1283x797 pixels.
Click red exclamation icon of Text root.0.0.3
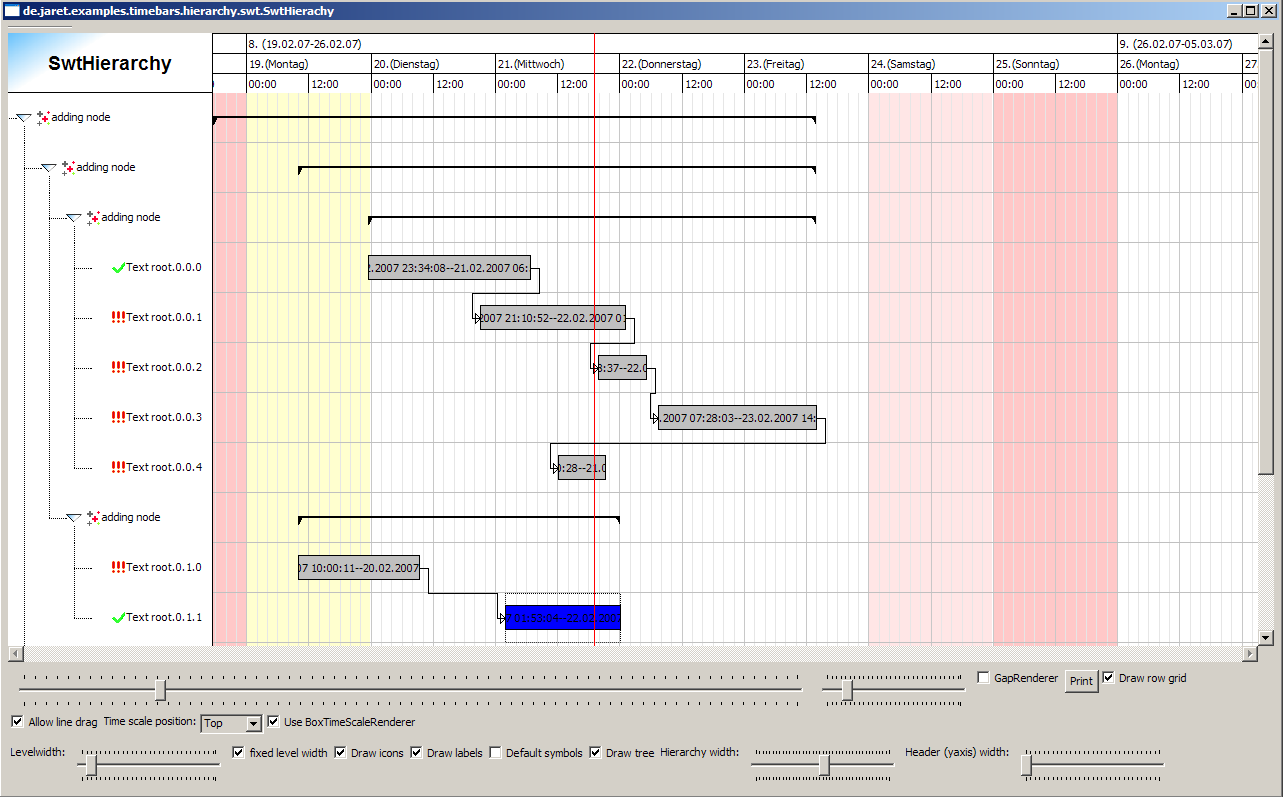tap(118, 418)
